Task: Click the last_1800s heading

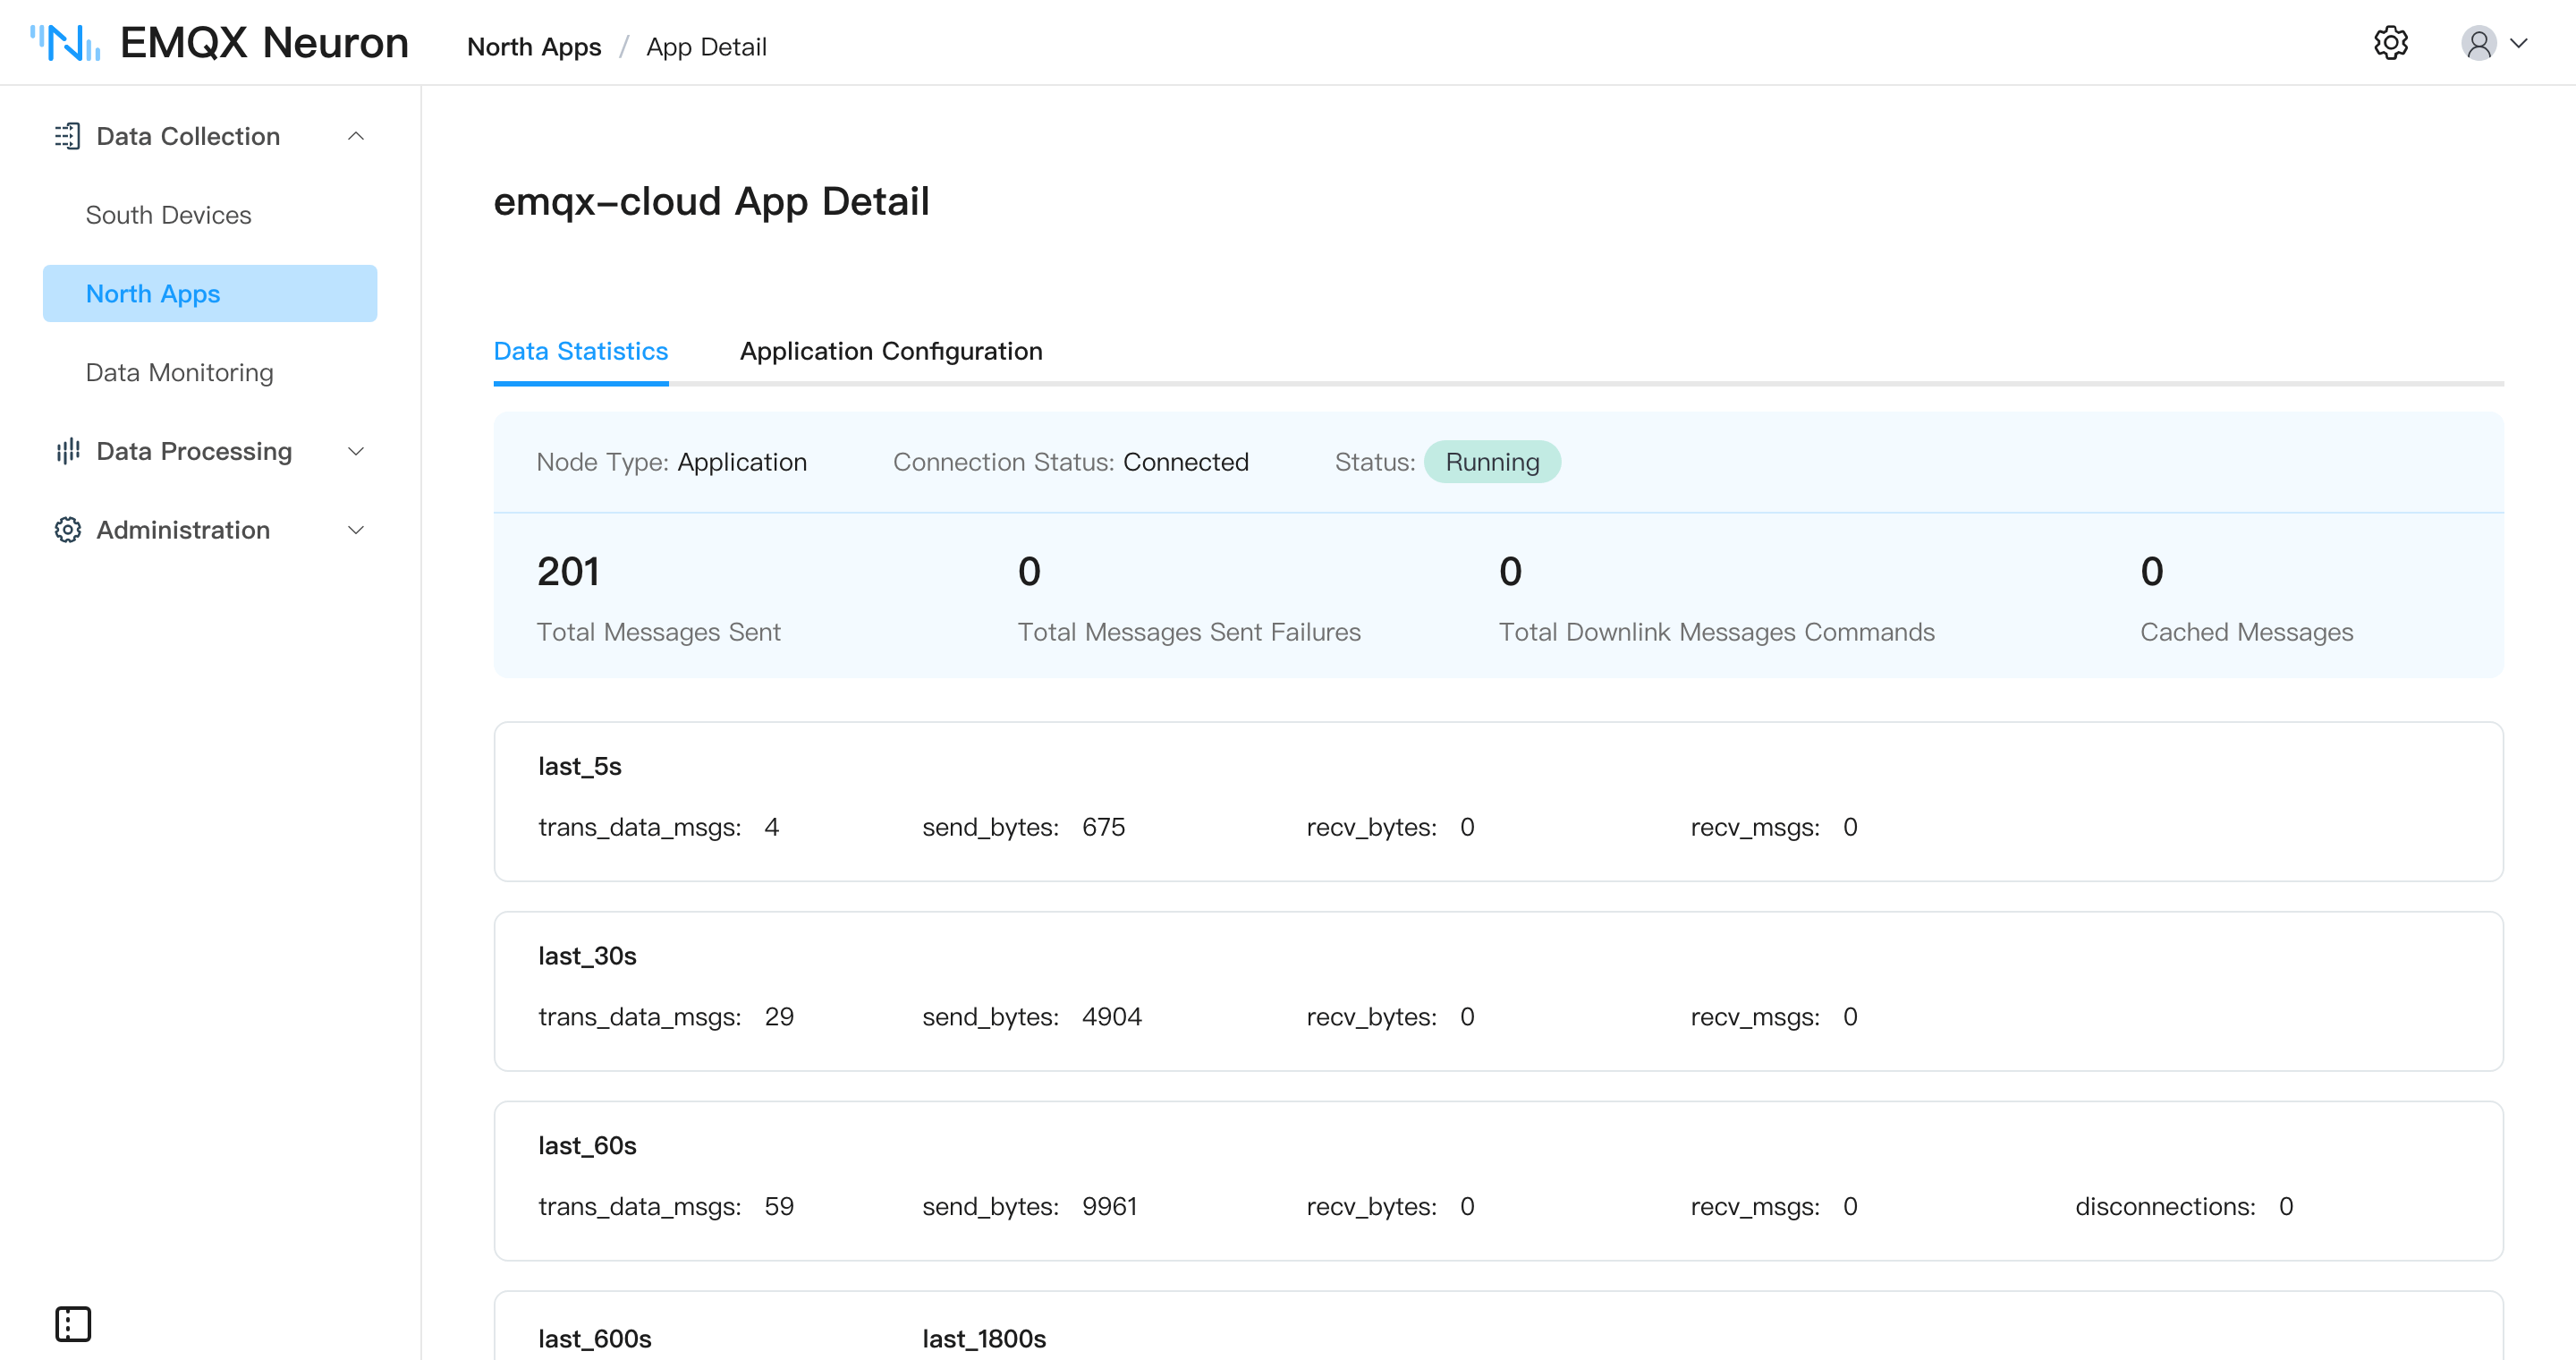Action: 984,1339
